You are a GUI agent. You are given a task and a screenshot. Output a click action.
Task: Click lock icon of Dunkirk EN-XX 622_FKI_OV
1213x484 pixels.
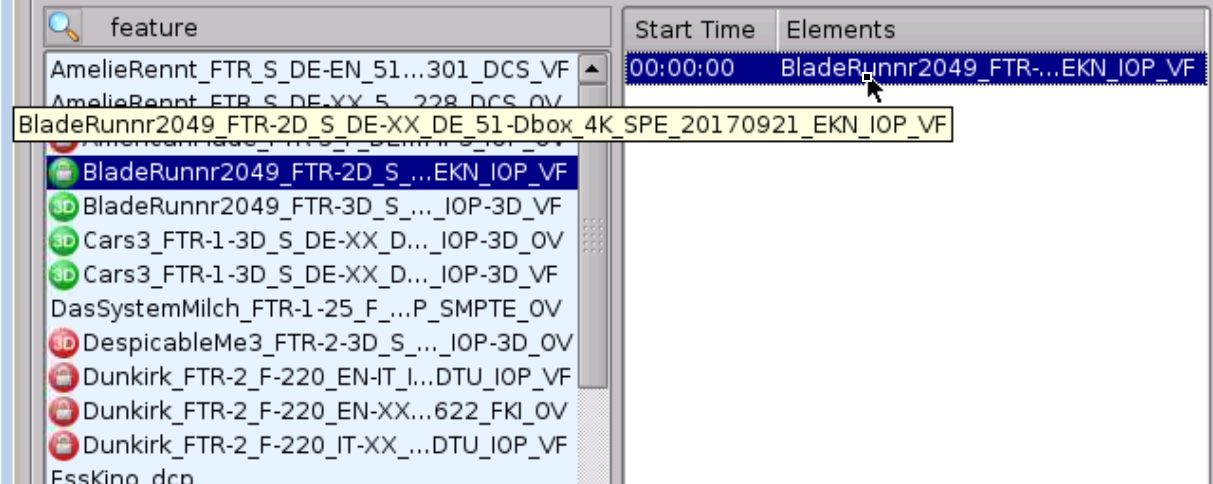pos(64,411)
